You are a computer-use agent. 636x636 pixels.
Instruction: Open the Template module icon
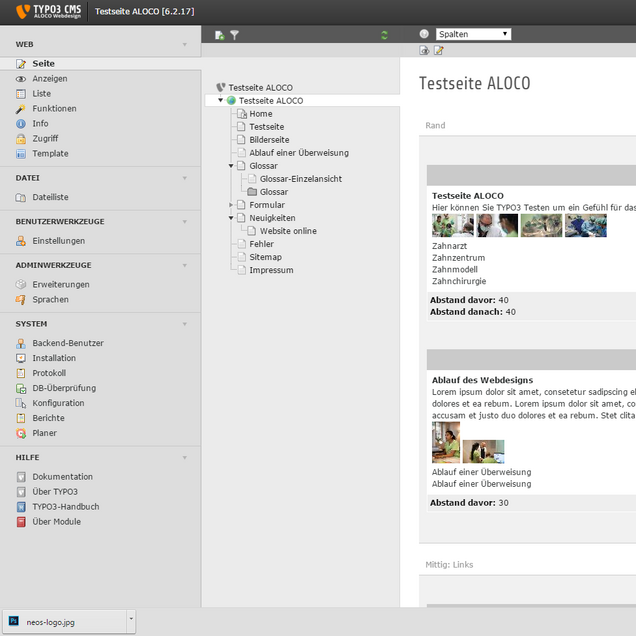[21, 154]
